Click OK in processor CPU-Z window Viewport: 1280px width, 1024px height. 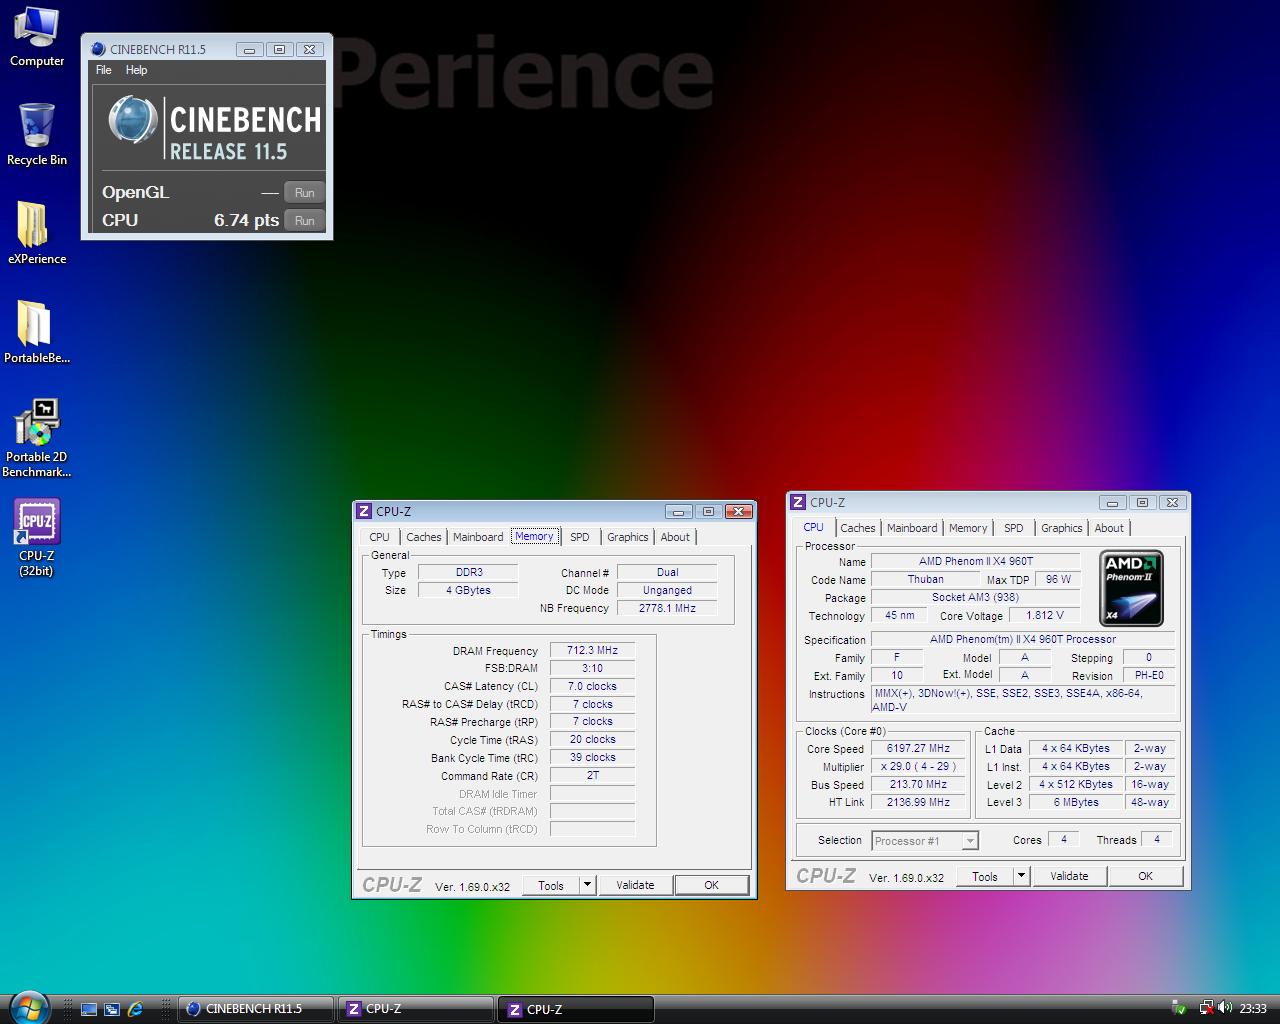(x=1145, y=876)
